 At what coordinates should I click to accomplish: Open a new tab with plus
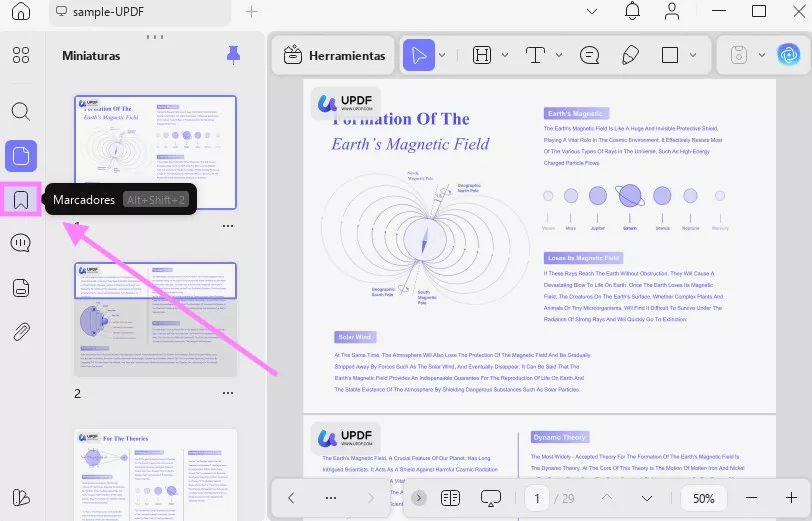(251, 11)
